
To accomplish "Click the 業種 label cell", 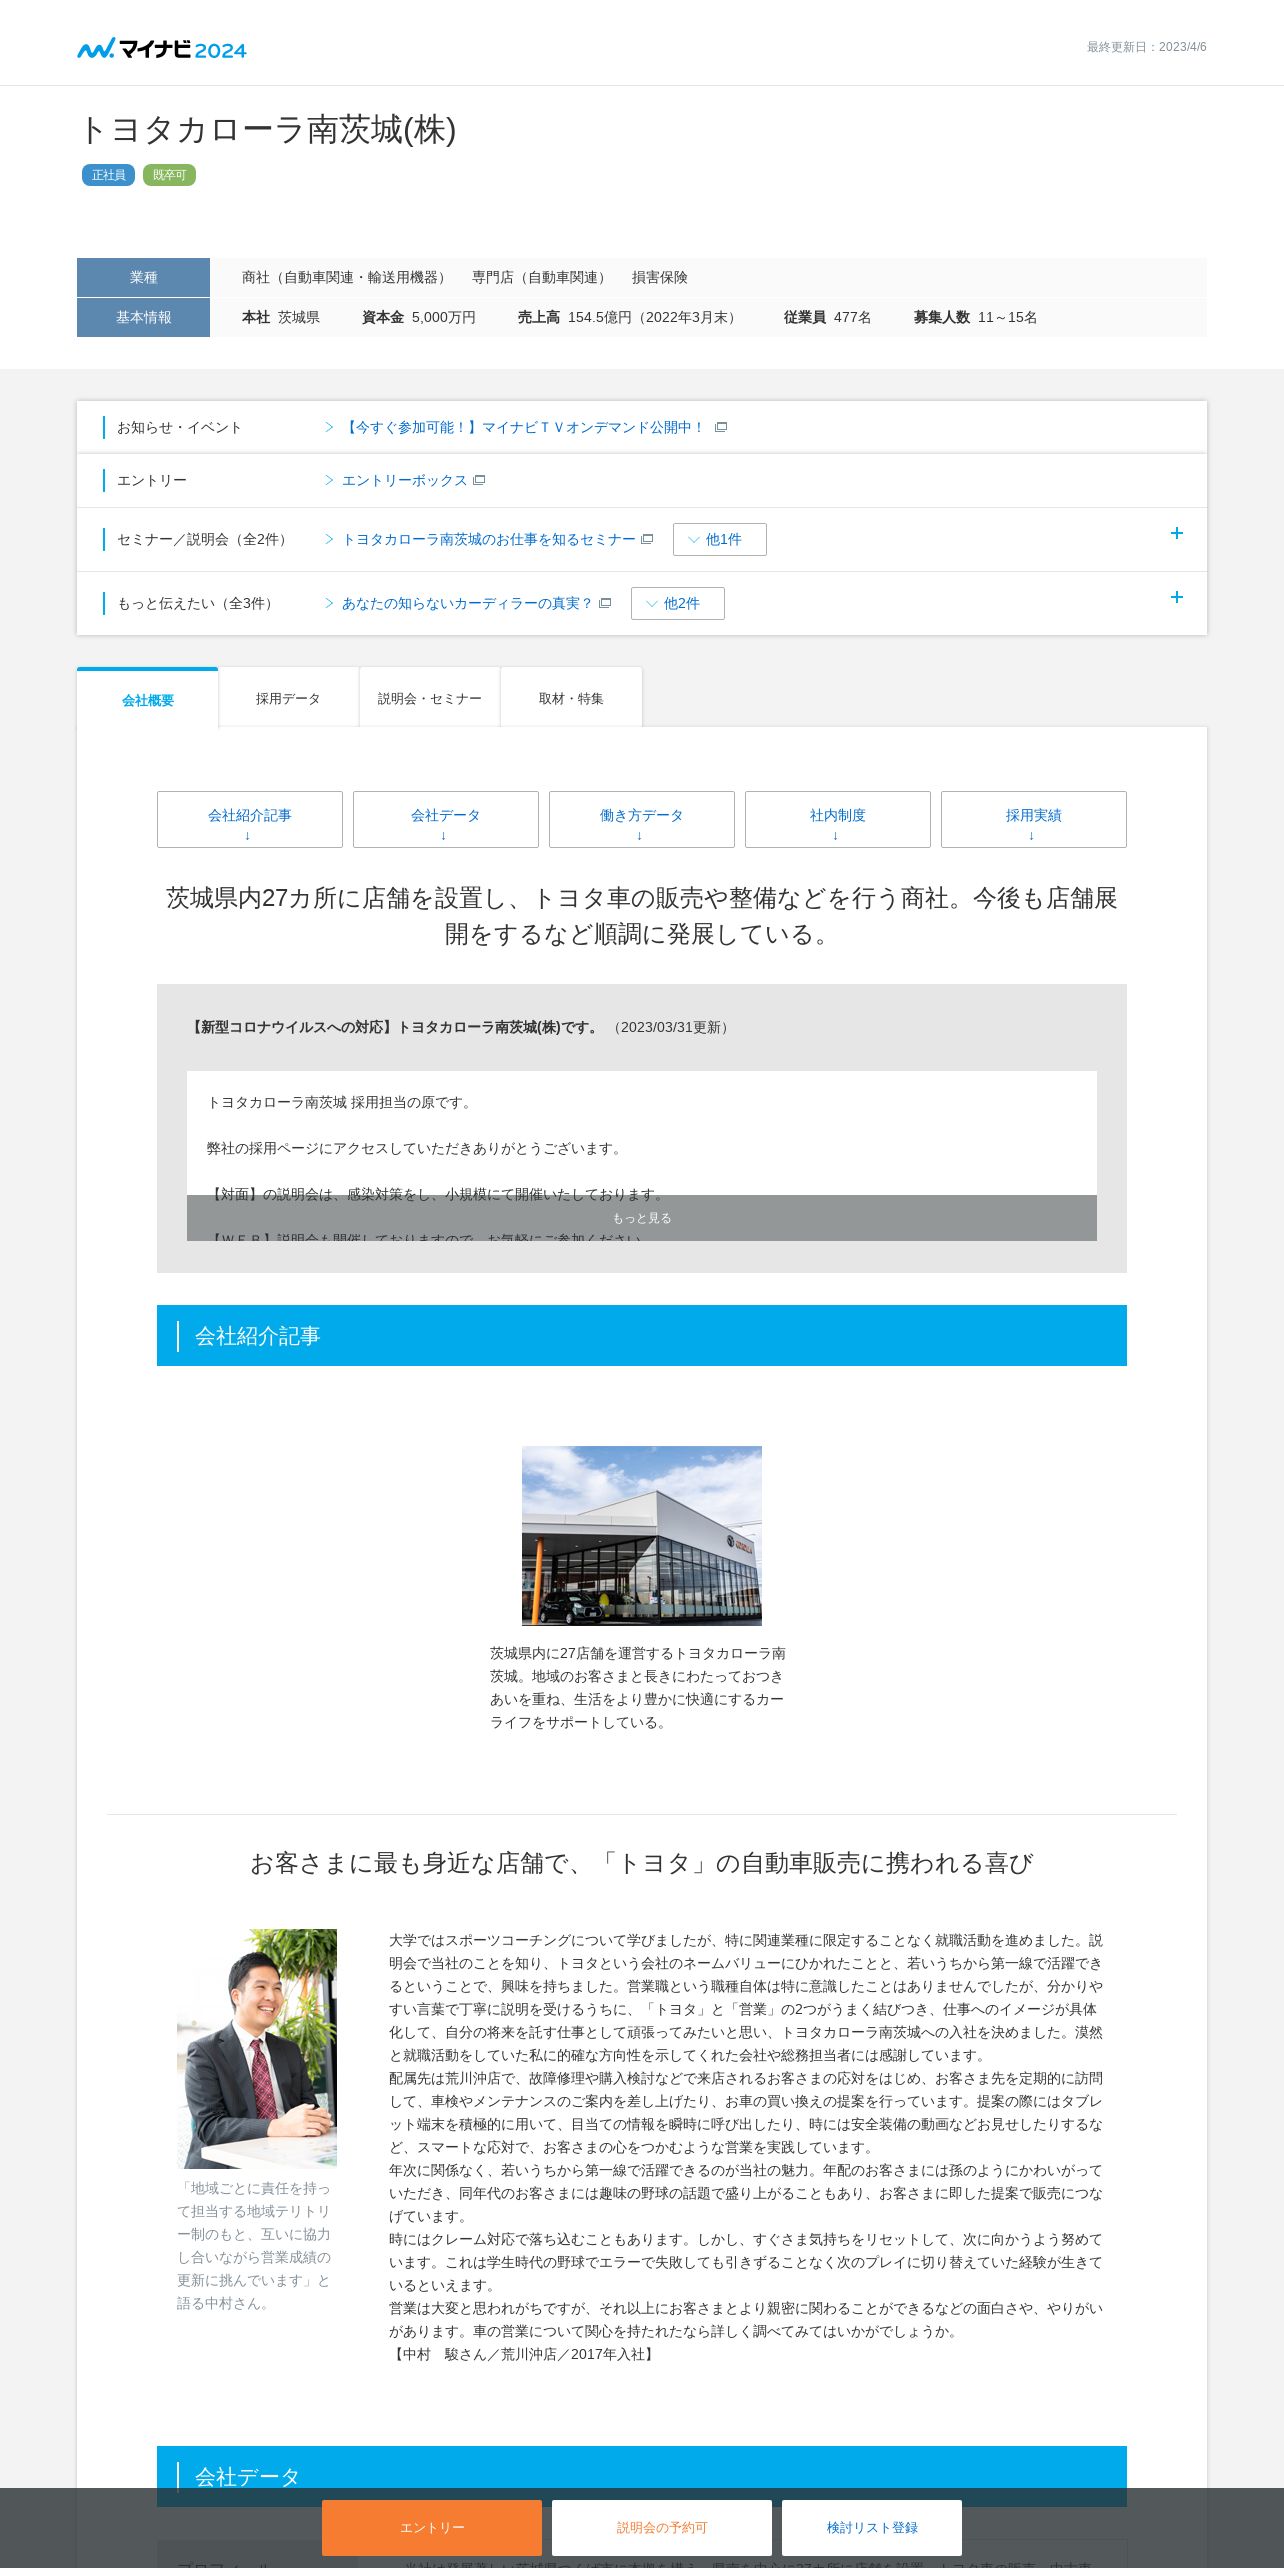I will [143, 277].
